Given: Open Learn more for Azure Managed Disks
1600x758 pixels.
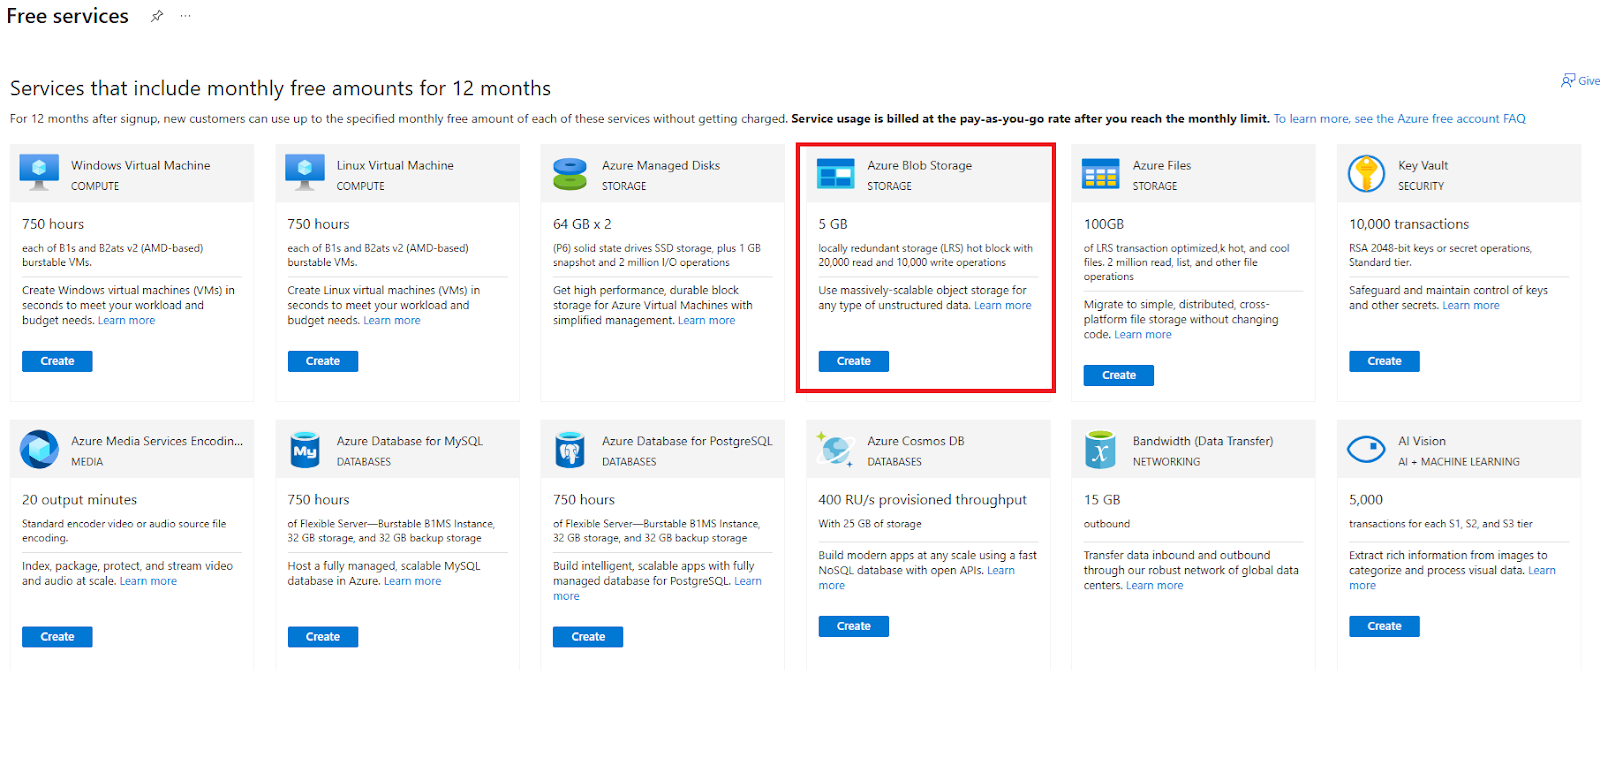Looking at the screenshot, I should tap(706, 320).
